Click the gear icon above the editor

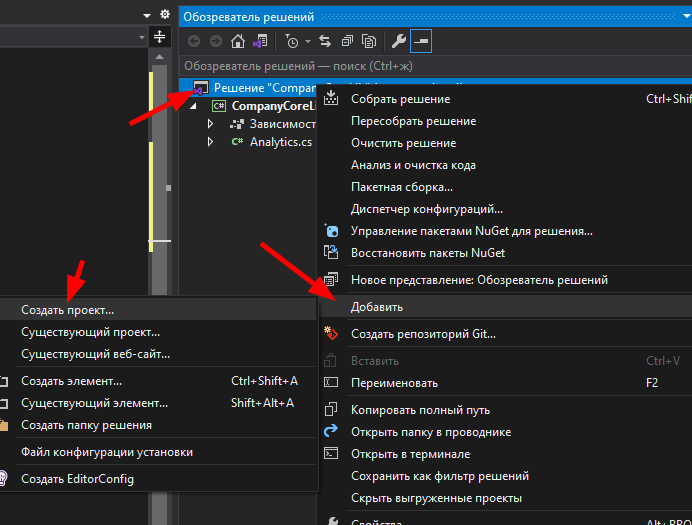(x=165, y=15)
